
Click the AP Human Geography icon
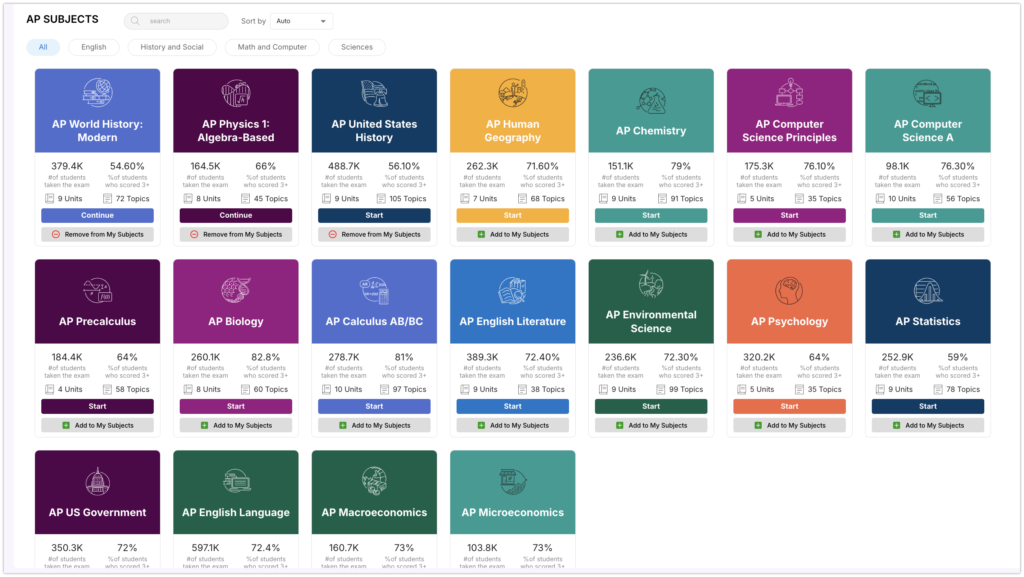pyautogui.click(x=513, y=93)
